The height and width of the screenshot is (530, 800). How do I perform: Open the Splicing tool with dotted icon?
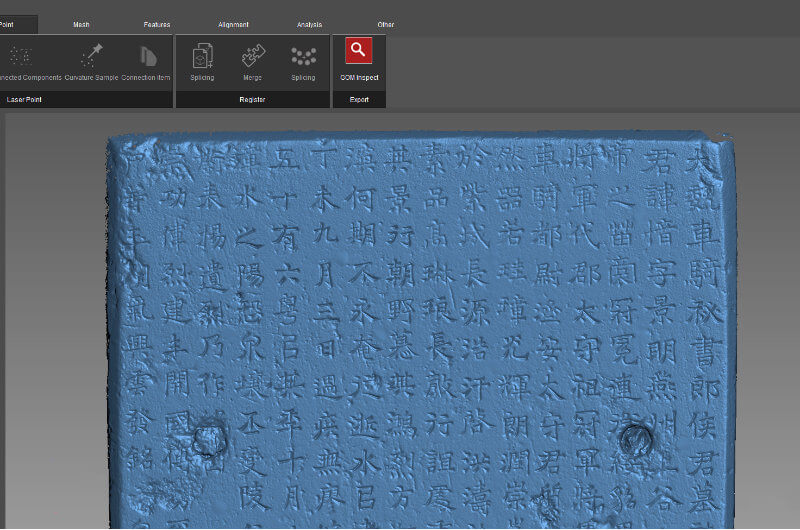click(304, 62)
